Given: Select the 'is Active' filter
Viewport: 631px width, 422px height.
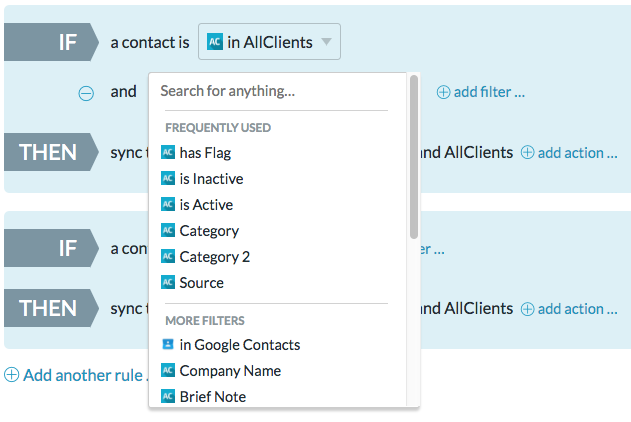Looking at the screenshot, I should tap(206, 205).
